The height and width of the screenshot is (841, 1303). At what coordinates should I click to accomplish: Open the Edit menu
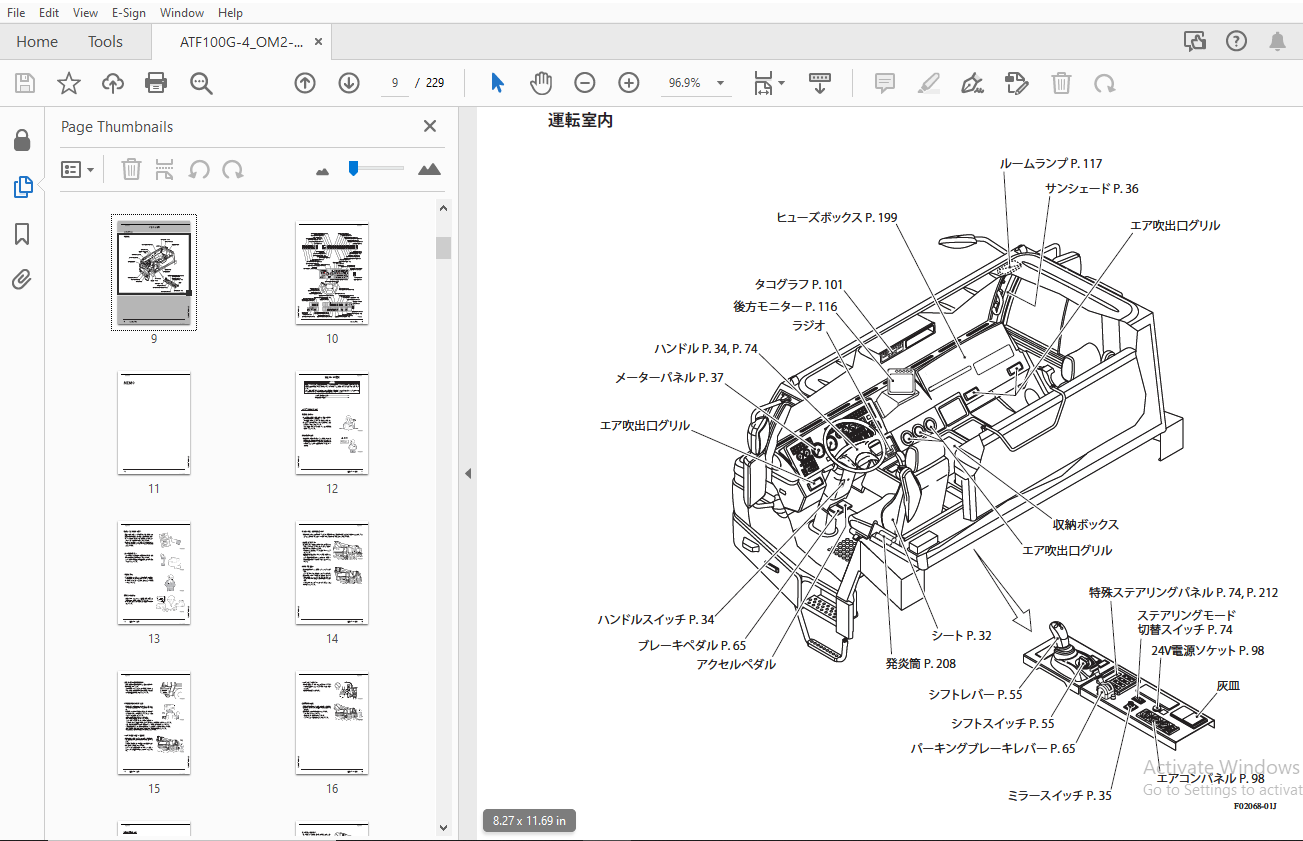pyautogui.click(x=49, y=13)
